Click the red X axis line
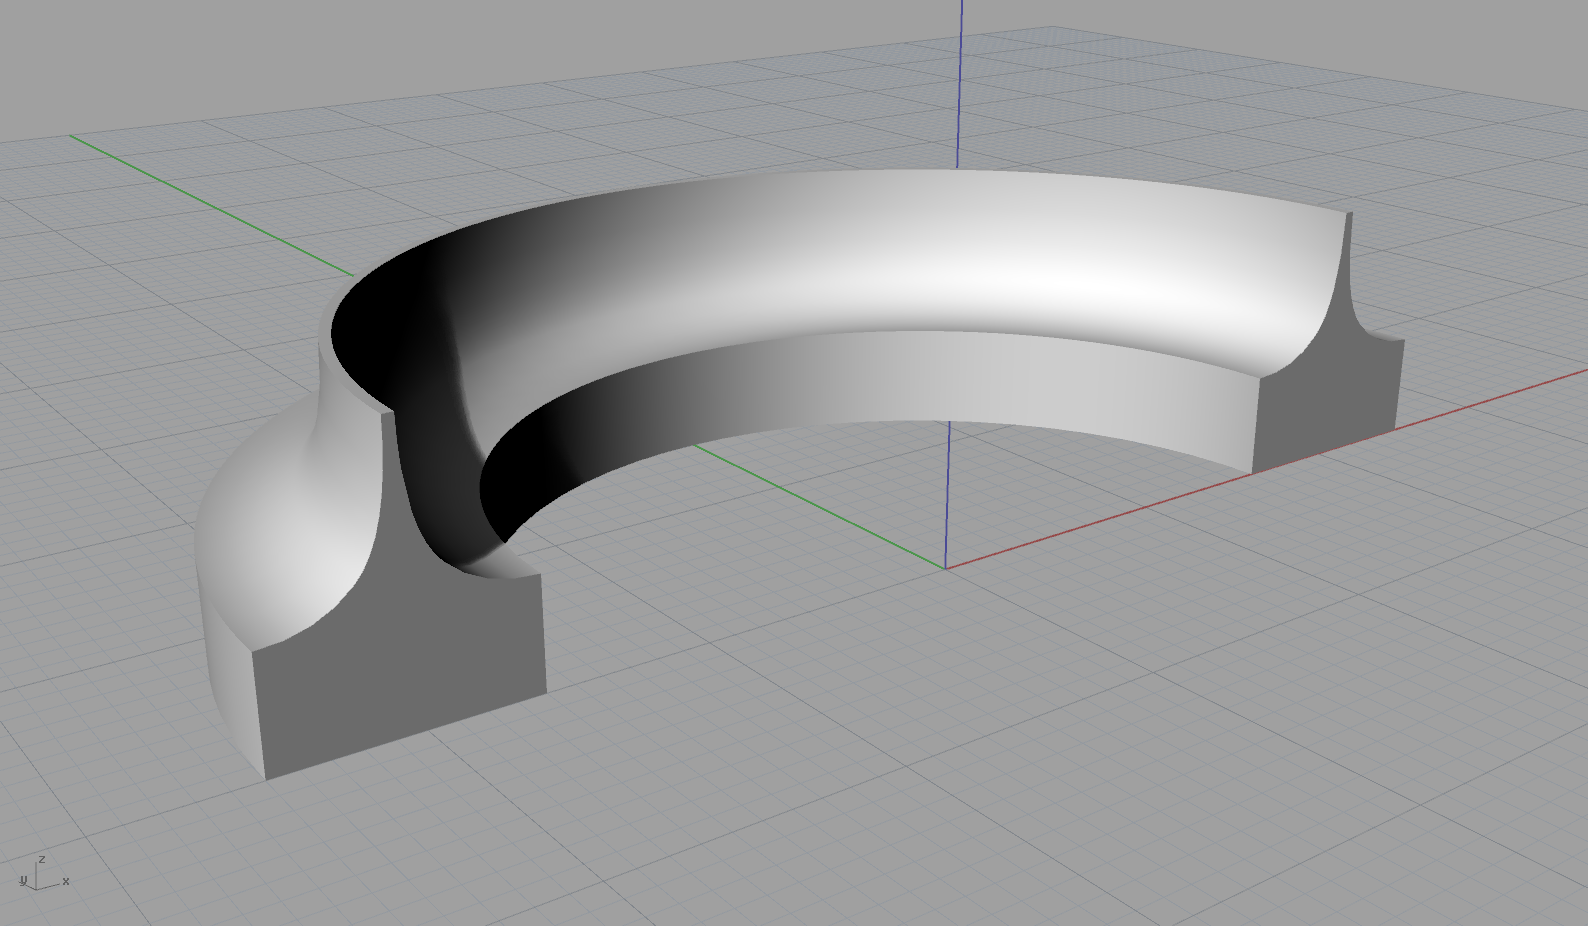 pos(1265,469)
